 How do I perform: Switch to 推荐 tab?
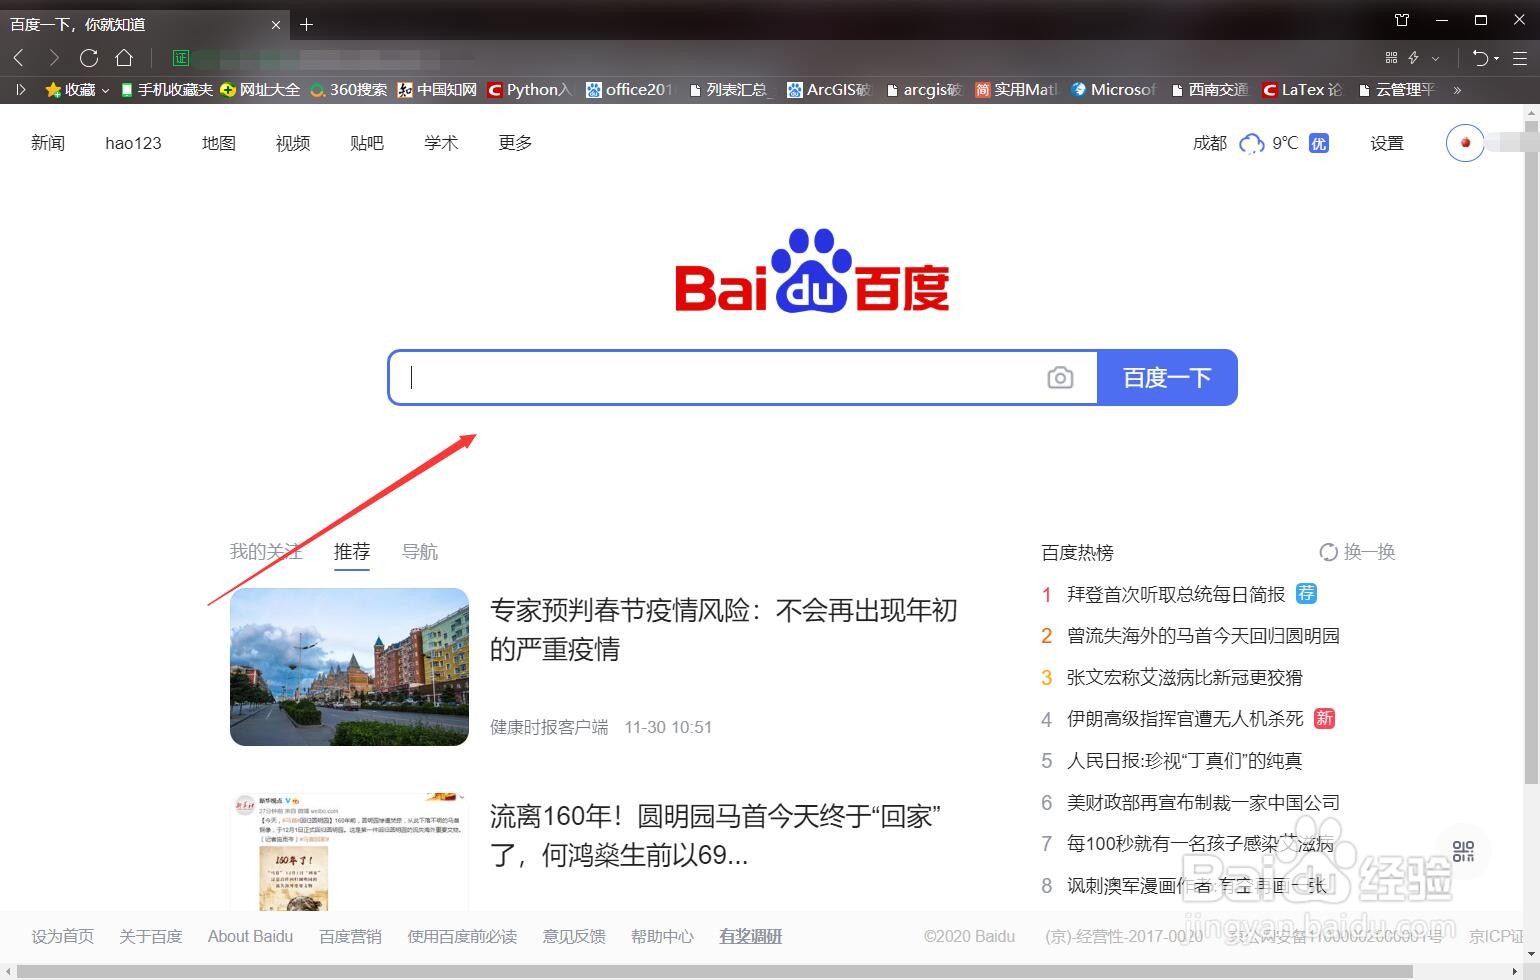pyautogui.click(x=352, y=552)
